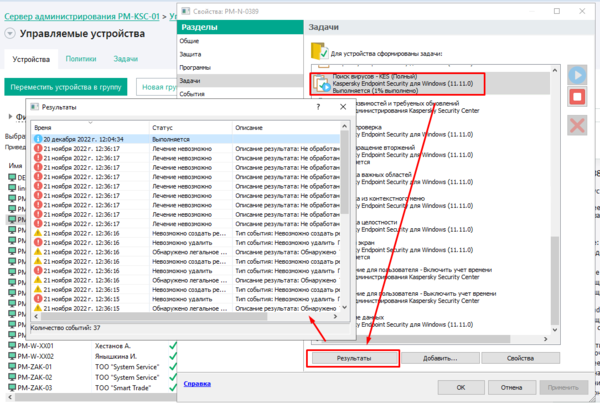Click green check mark in PM-W-XX01 row

click(173, 346)
